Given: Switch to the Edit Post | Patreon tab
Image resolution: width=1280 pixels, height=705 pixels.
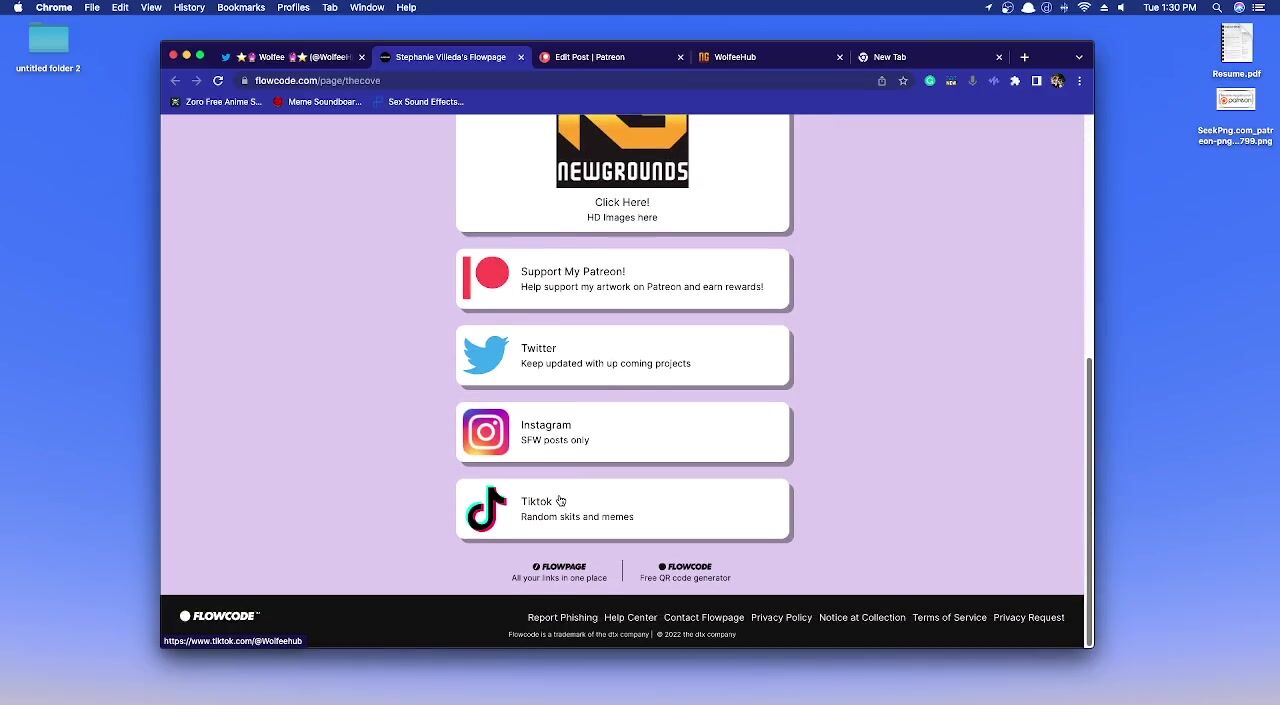Looking at the screenshot, I should pos(589,57).
